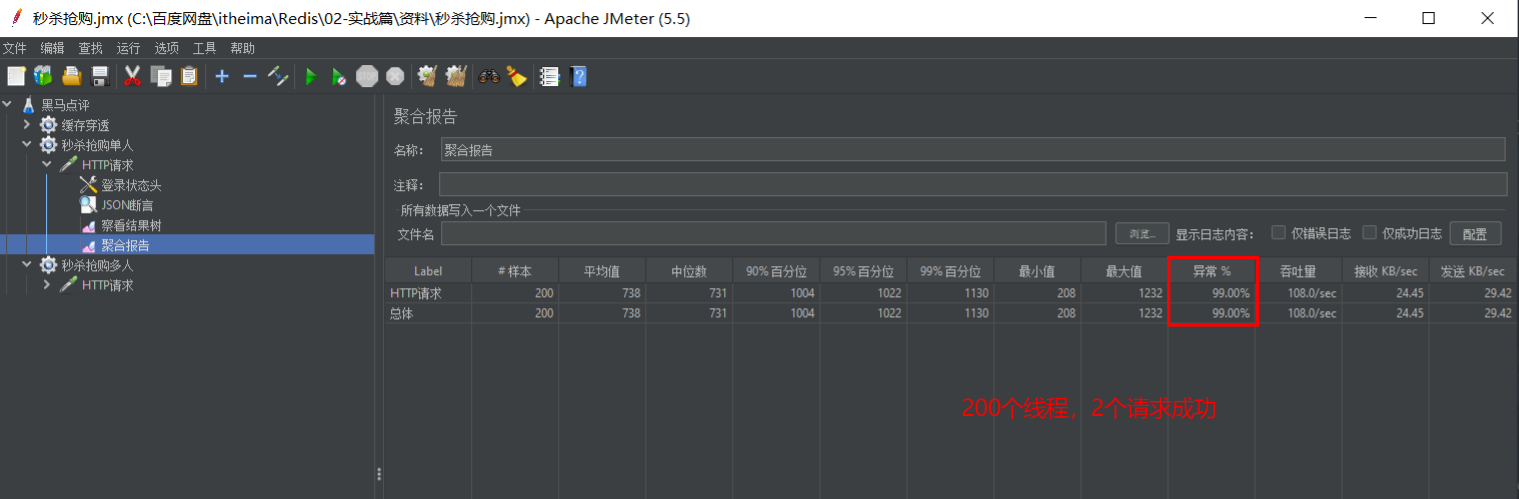Click the 最大值 column header

(x=1124, y=271)
